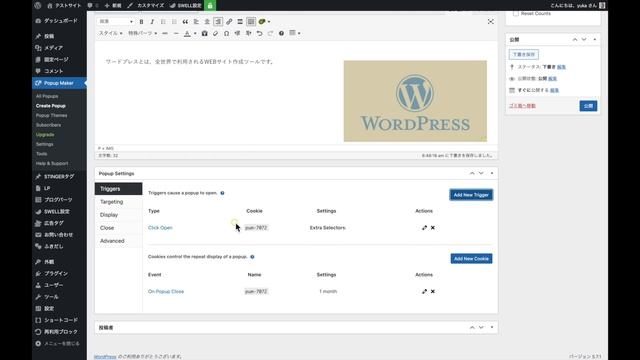The width and height of the screenshot is (640, 360).
Task: Click the numbered list toolbar icon
Action: [174, 22]
